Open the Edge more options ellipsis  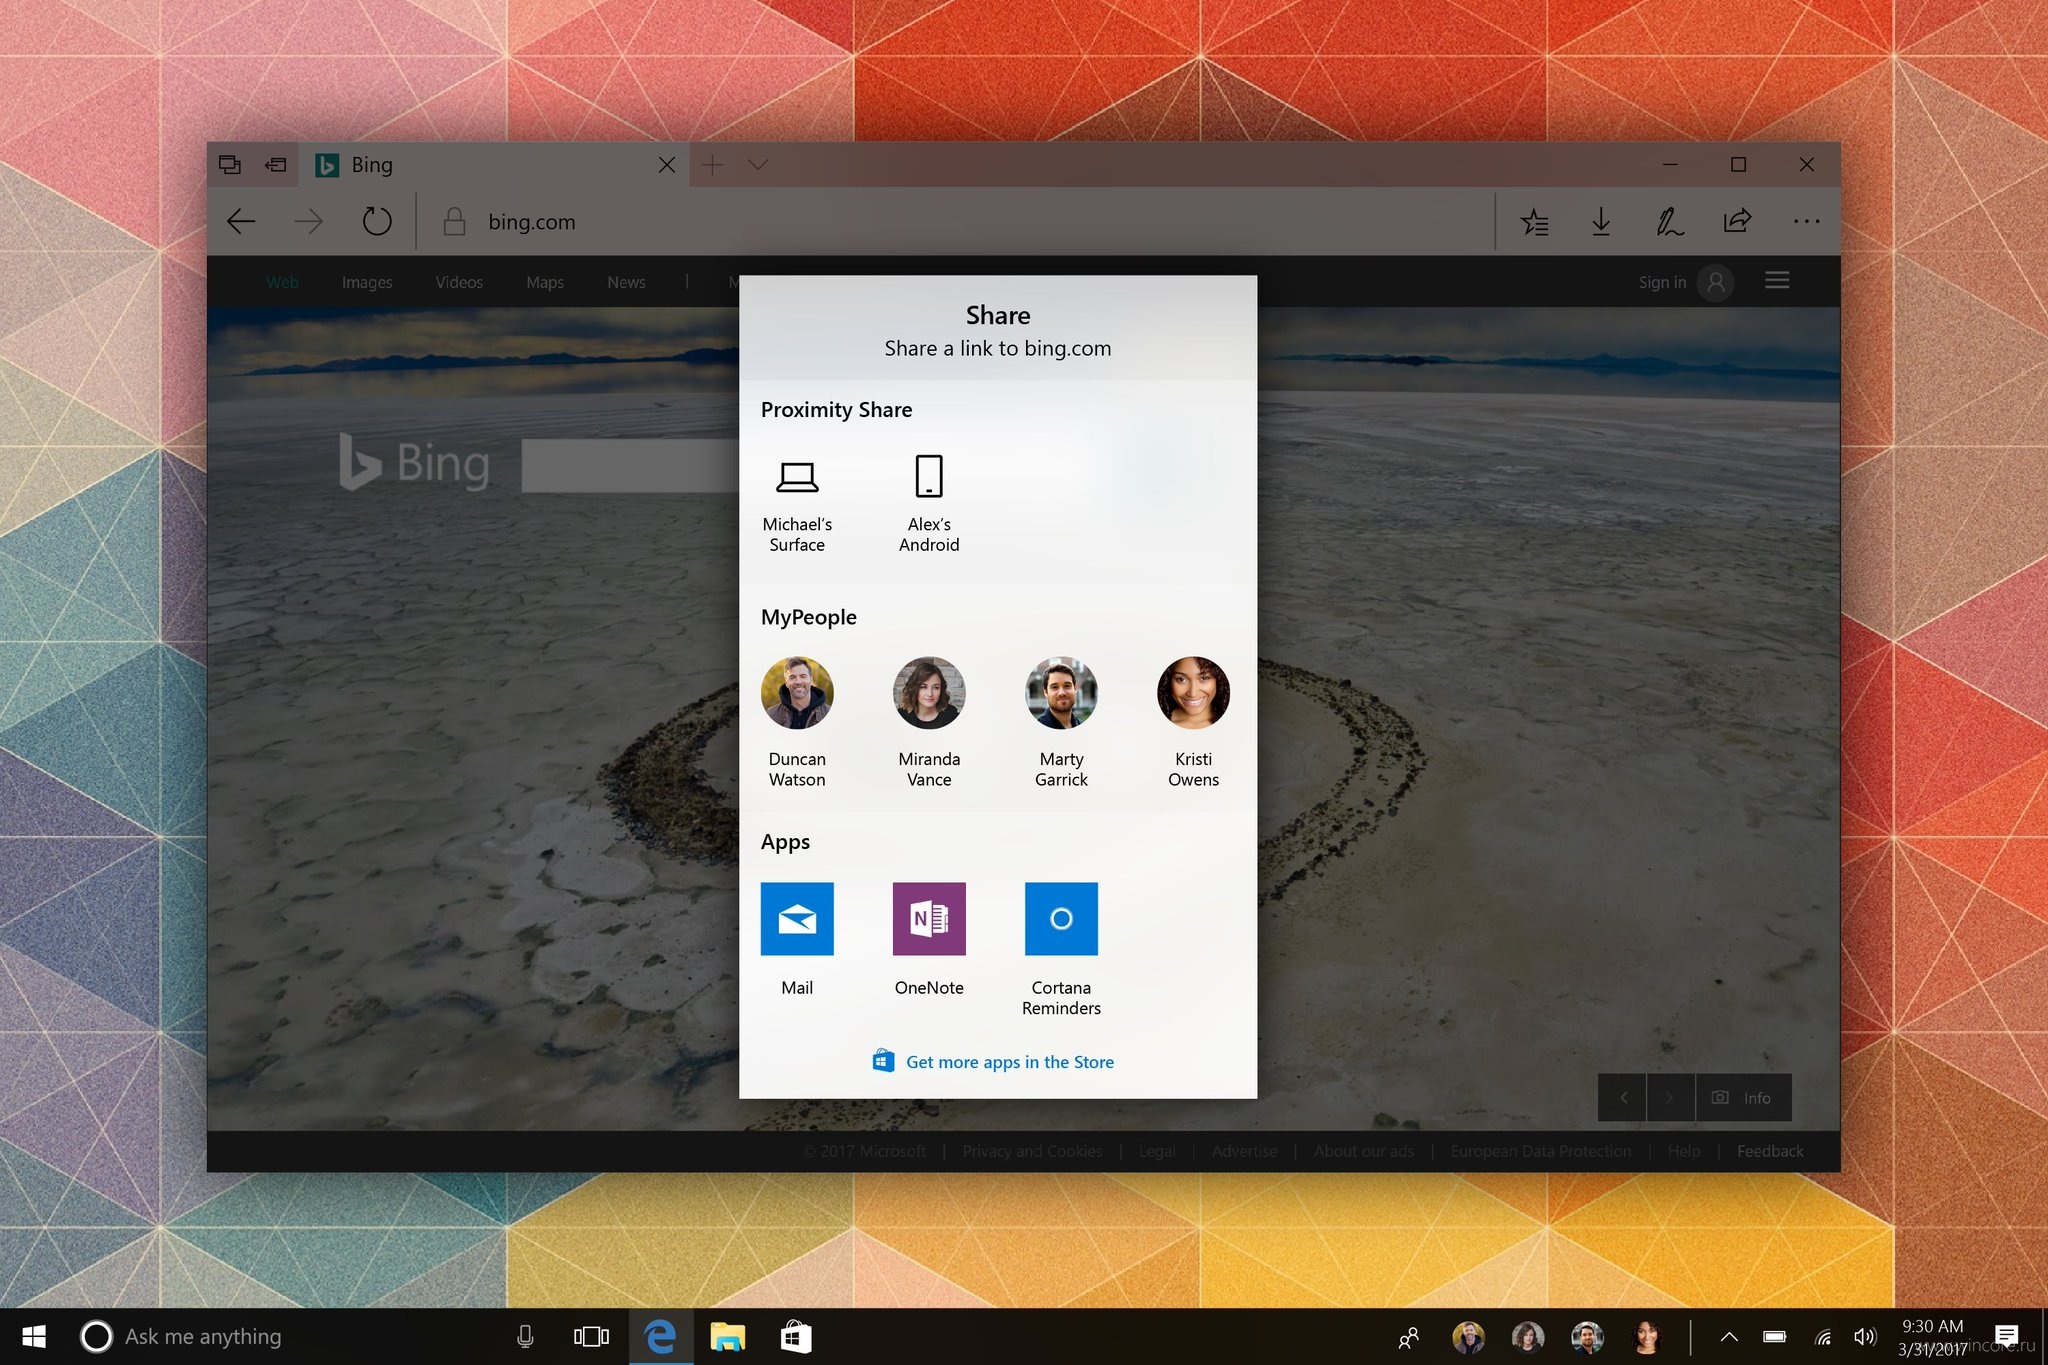tap(1806, 221)
